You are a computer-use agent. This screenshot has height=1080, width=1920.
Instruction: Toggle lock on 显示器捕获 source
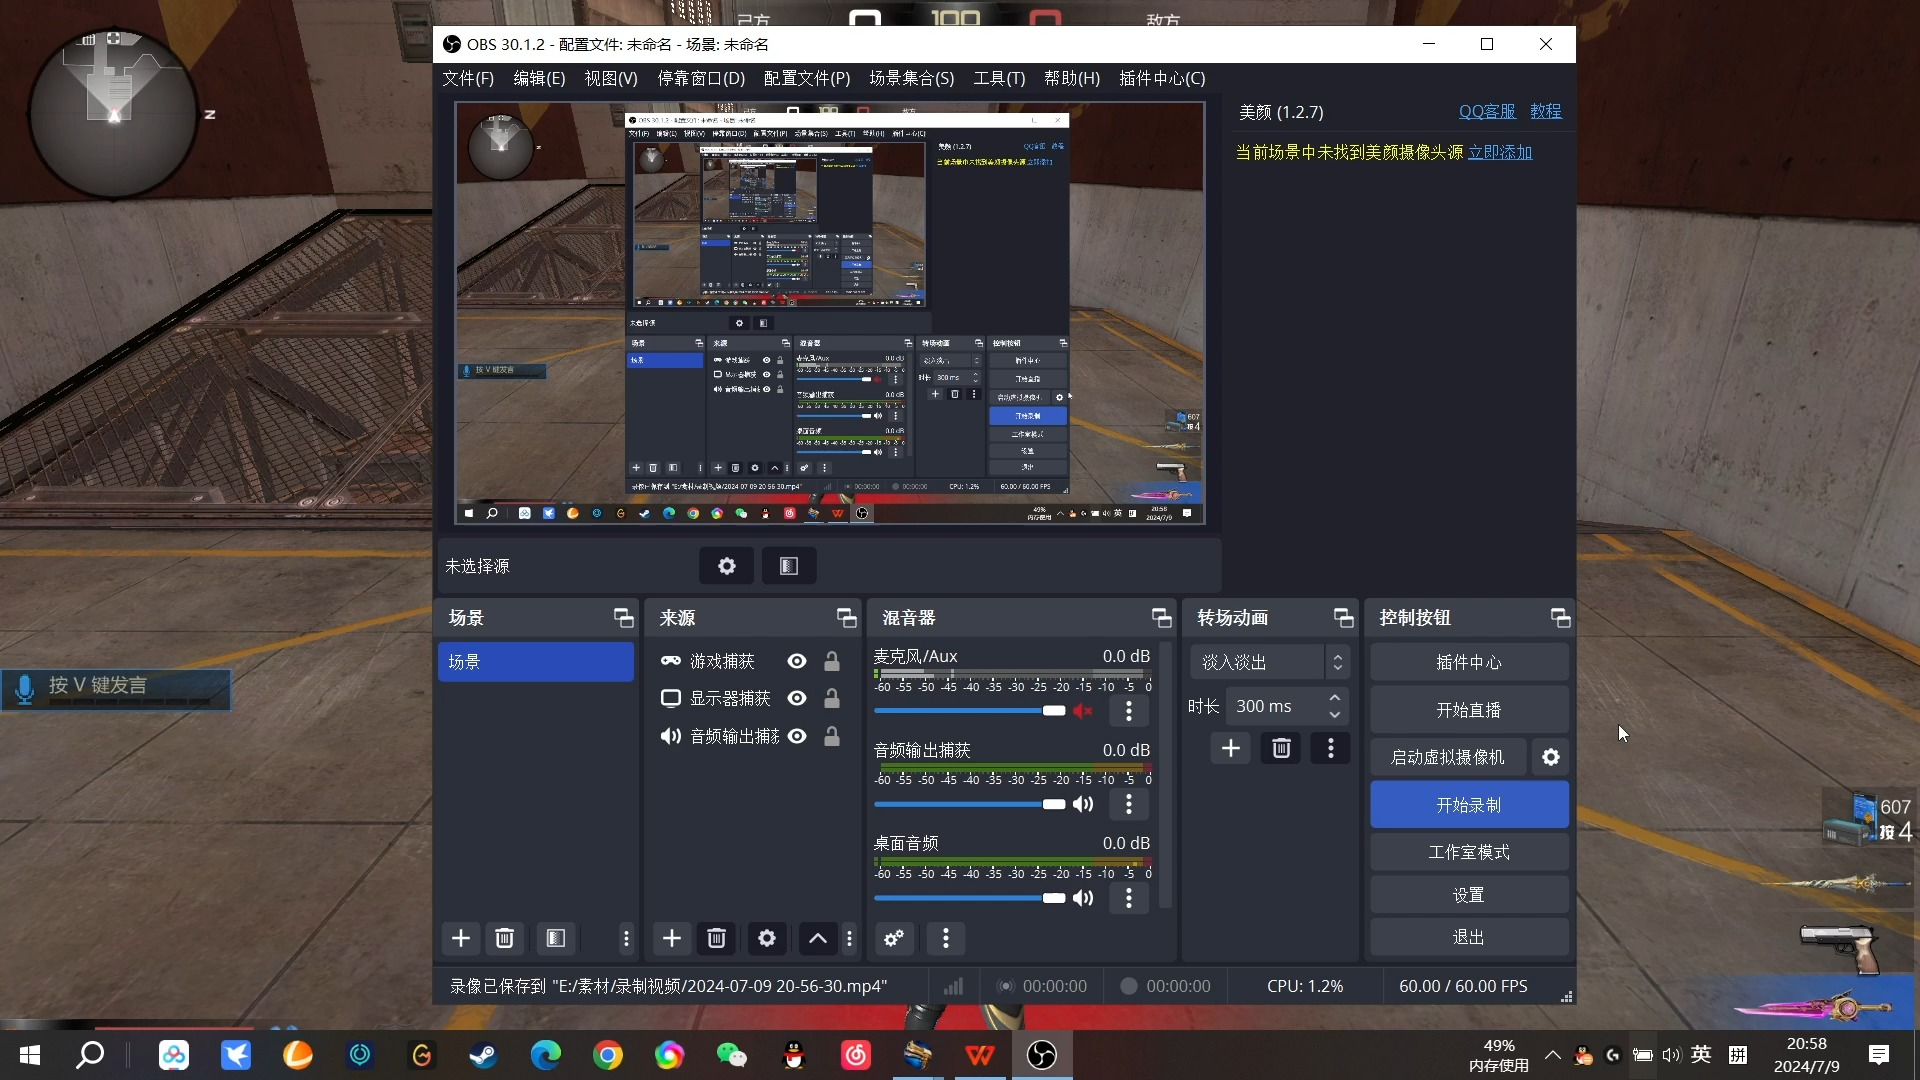(831, 699)
